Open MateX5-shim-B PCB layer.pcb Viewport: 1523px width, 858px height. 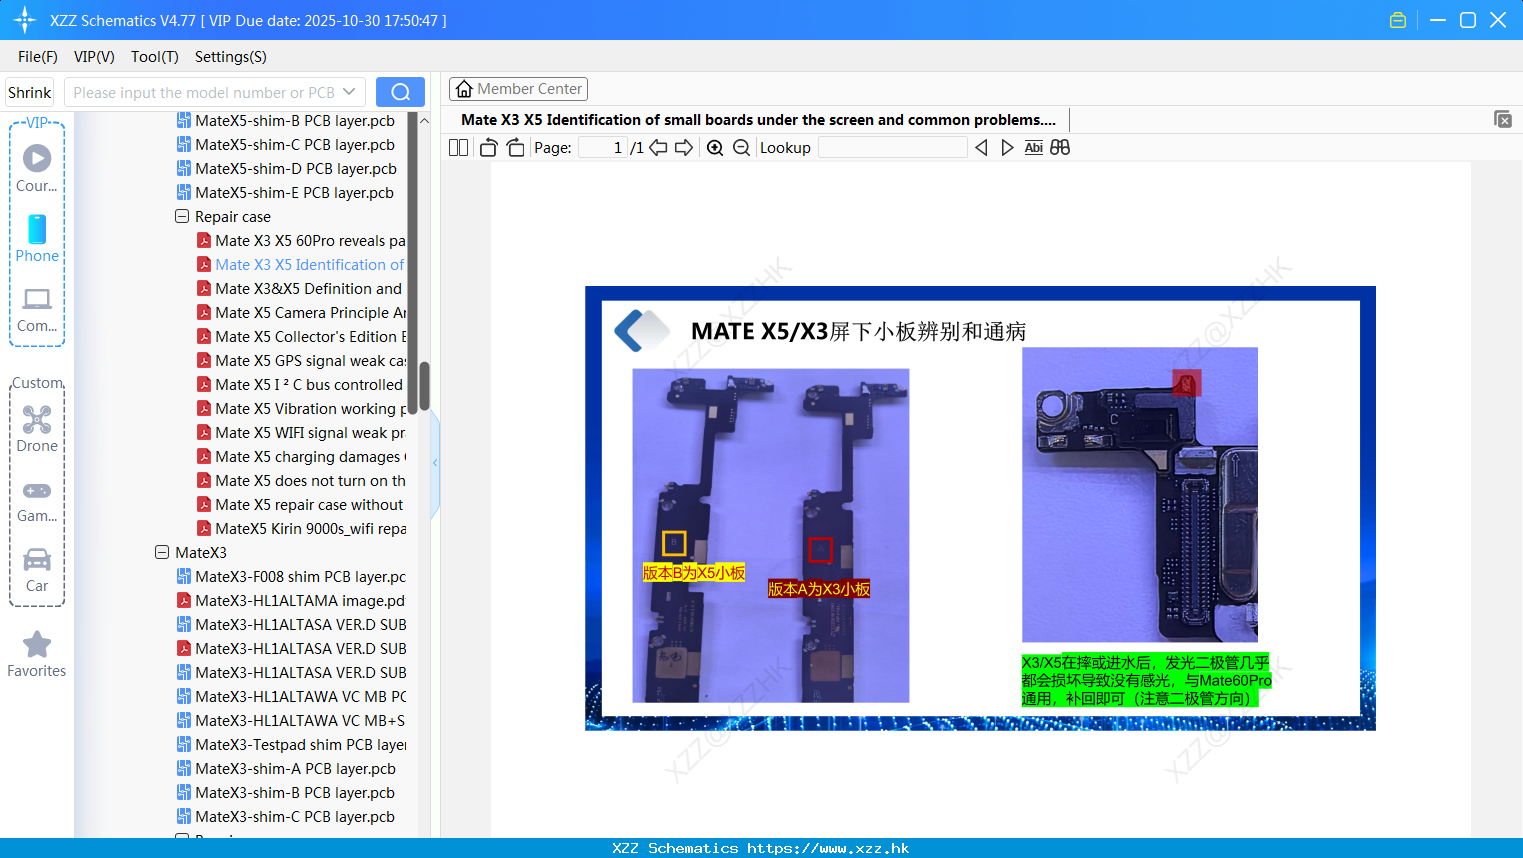(295, 120)
